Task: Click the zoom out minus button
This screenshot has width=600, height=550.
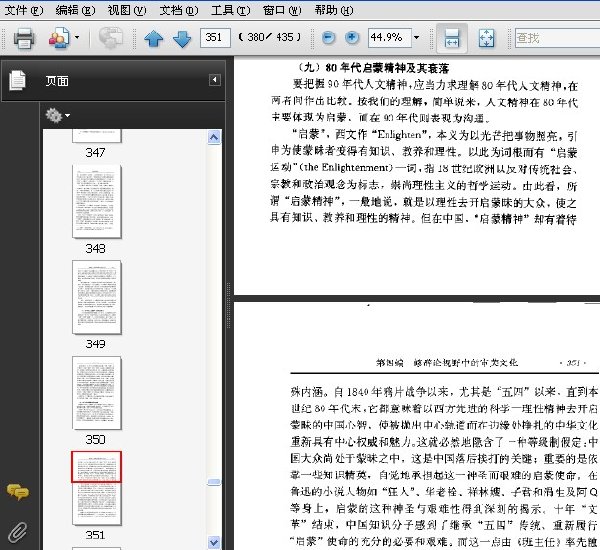Action: [x=328, y=38]
